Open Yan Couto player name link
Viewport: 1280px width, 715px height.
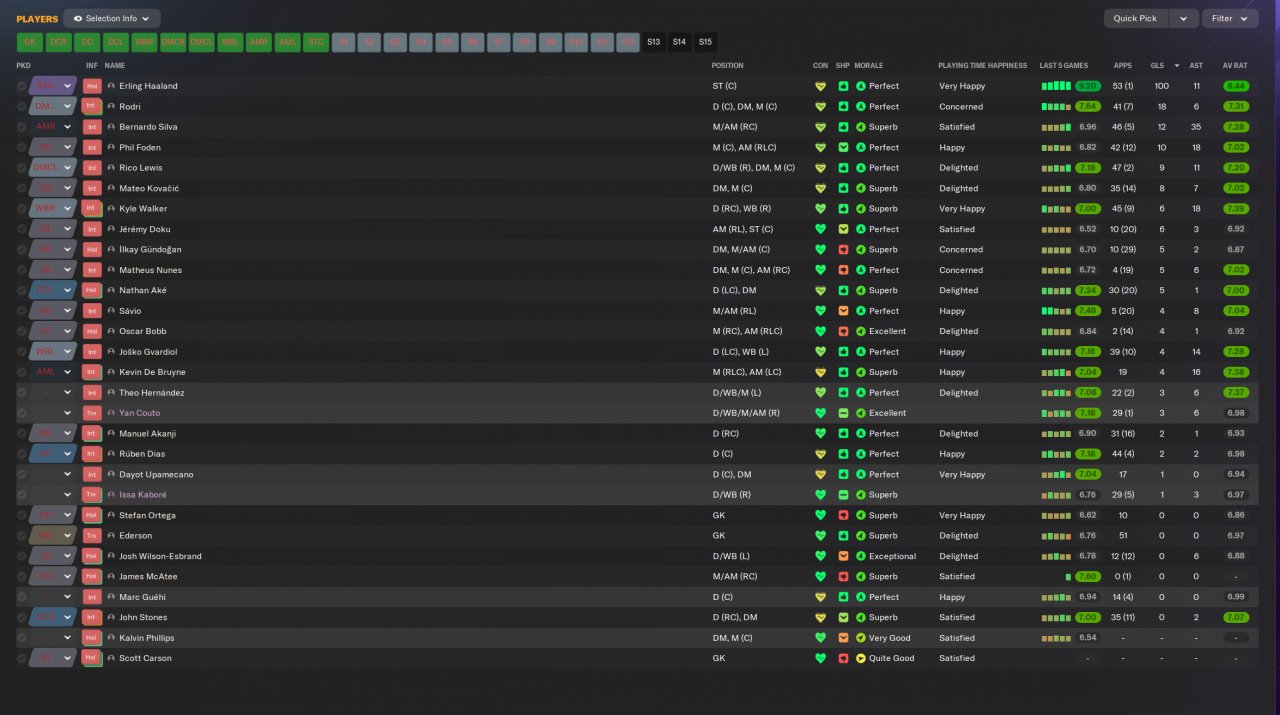coord(139,413)
